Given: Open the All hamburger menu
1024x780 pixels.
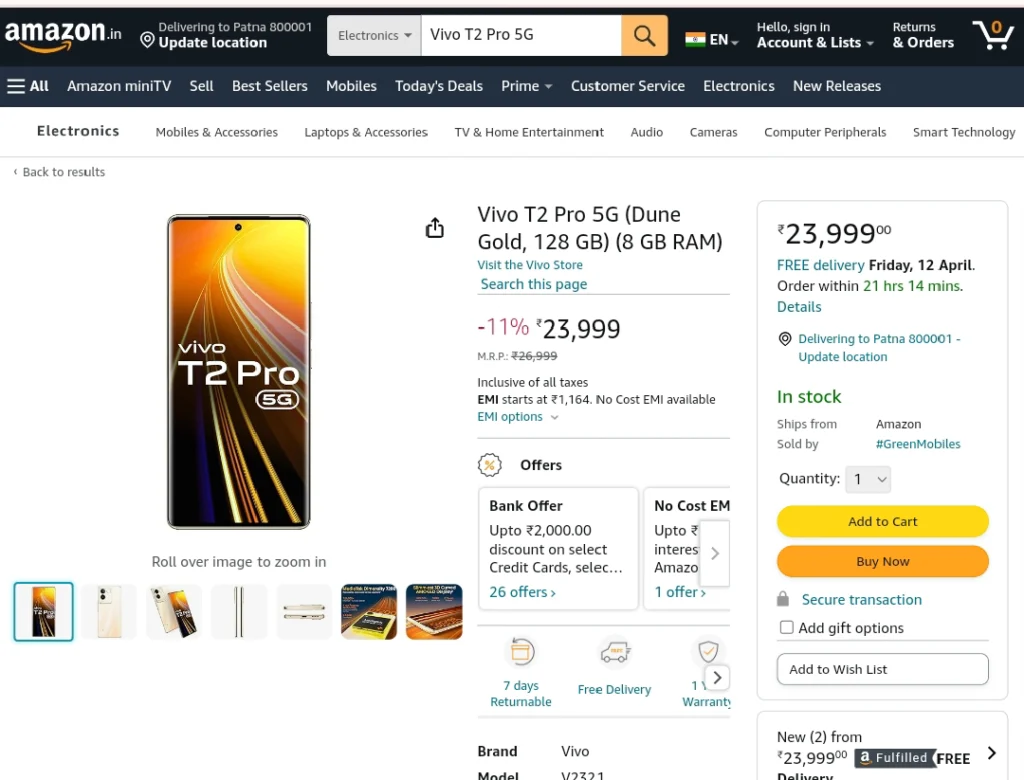Looking at the screenshot, I should [28, 86].
